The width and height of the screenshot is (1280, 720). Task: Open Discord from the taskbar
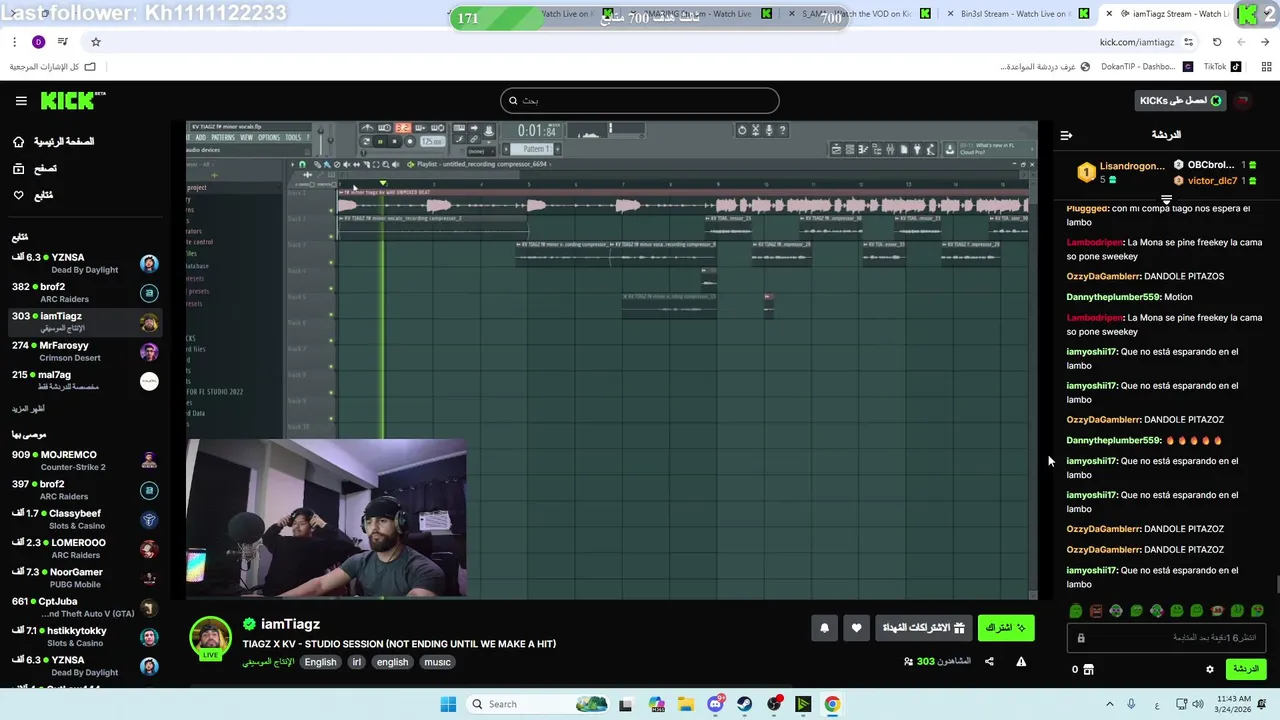pyautogui.click(x=716, y=704)
